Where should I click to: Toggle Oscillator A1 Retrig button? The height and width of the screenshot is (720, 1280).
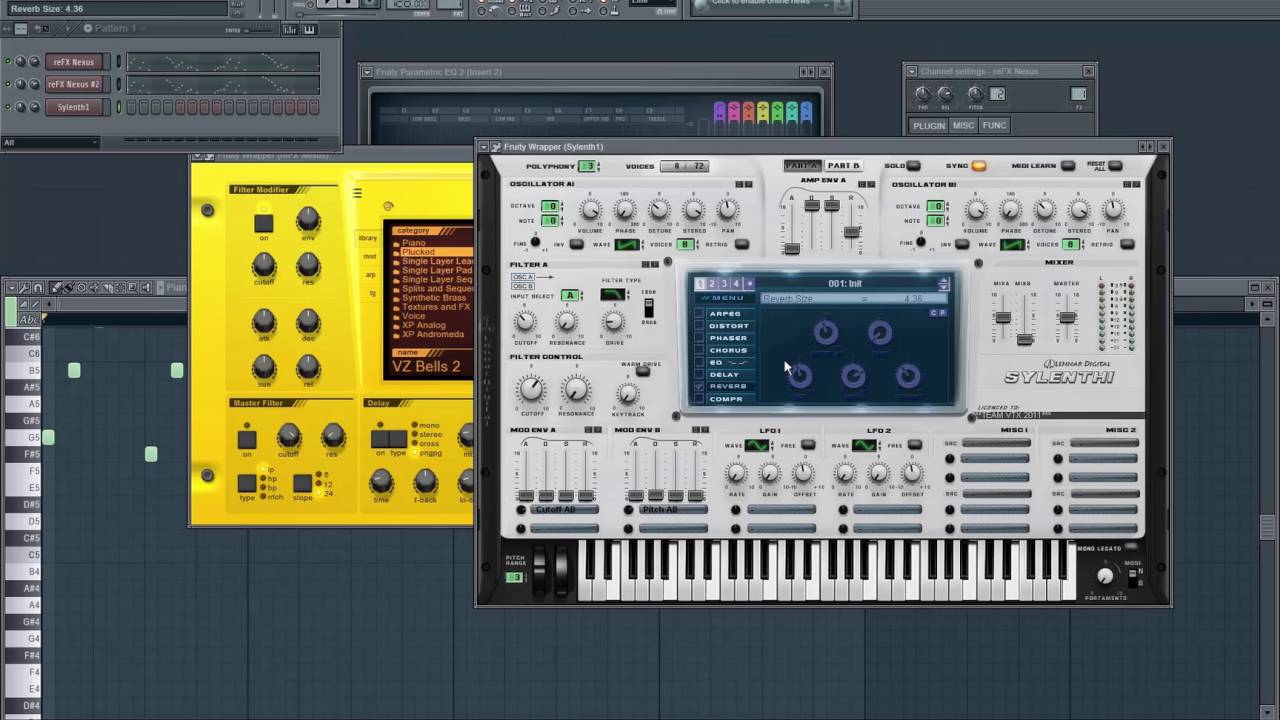(741, 244)
